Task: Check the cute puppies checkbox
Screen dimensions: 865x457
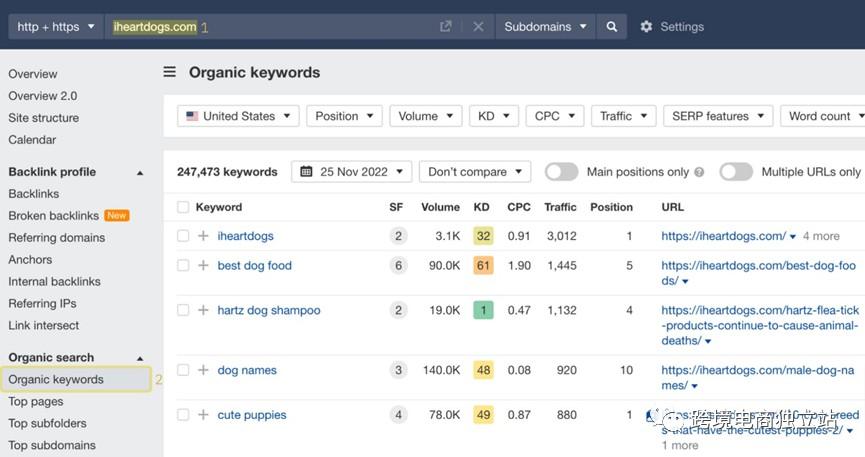Action: (183, 415)
